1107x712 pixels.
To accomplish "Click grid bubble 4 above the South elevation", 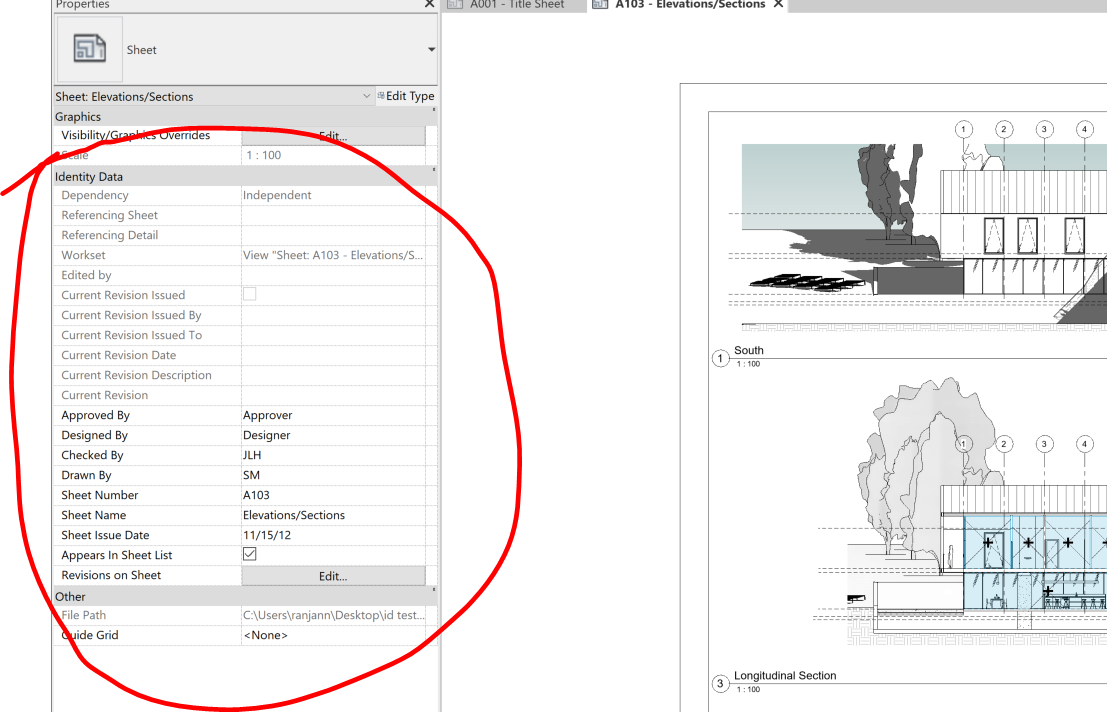I will (1084, 129).
